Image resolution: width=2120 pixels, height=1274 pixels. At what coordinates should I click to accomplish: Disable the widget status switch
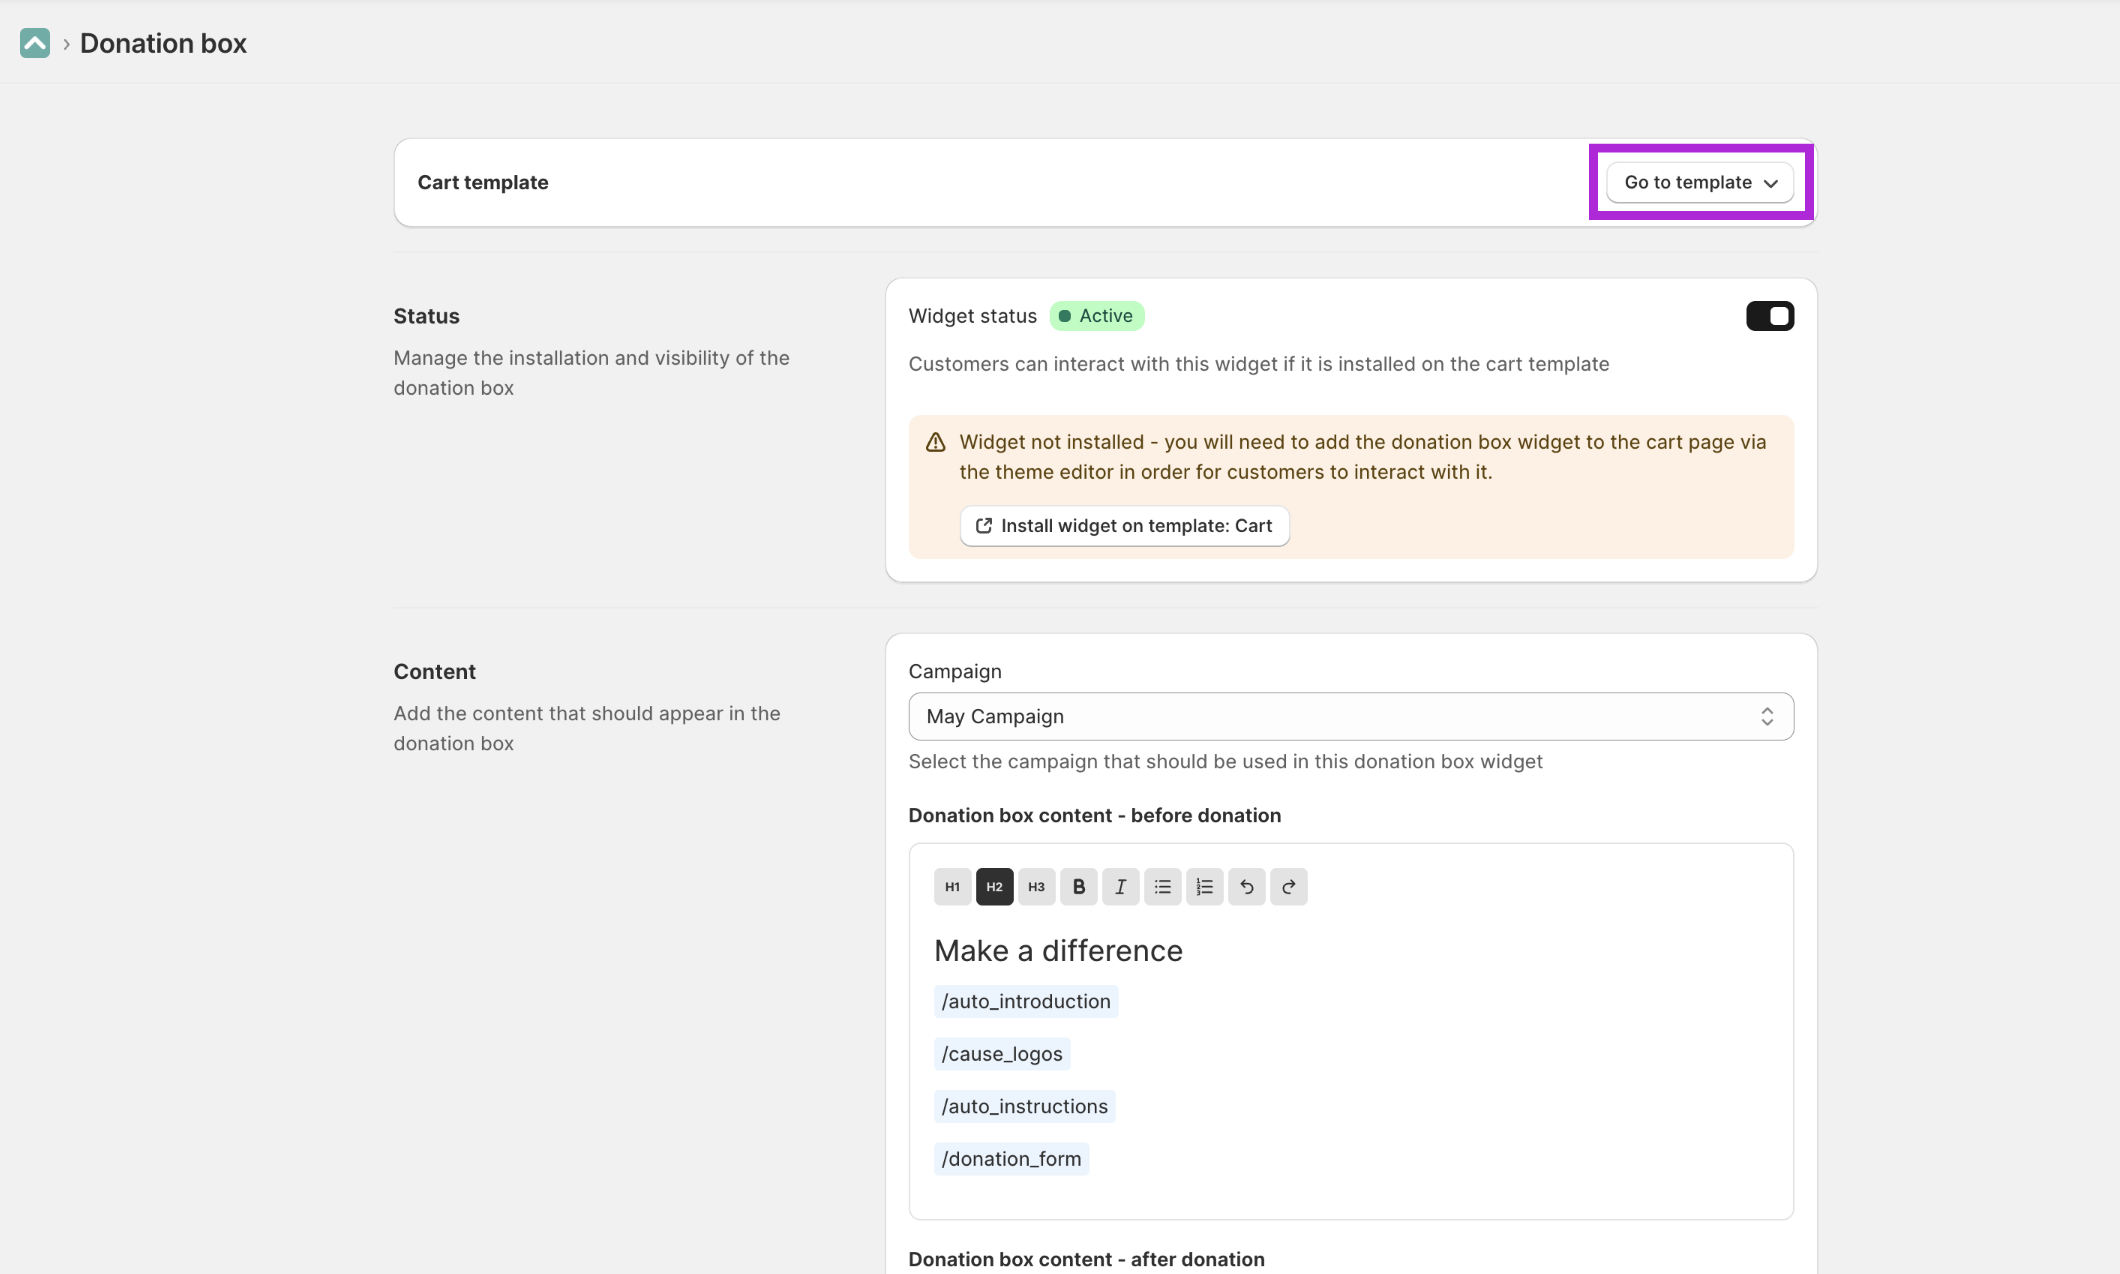point(1769,316)
